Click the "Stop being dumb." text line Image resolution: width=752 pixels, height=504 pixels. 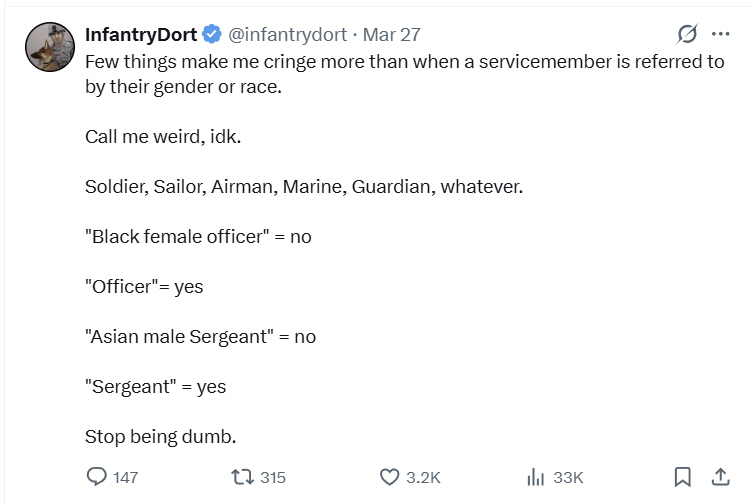(x=160, y=436)
